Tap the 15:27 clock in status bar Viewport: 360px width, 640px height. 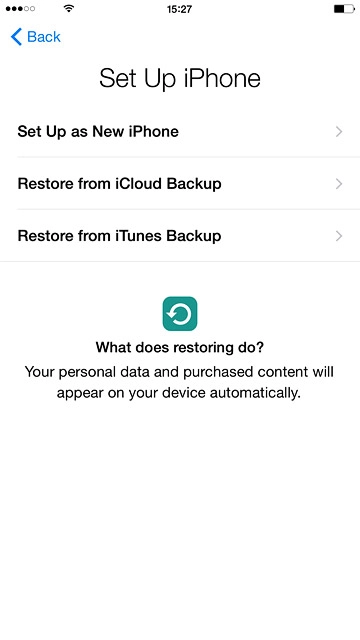pos(179,9)
